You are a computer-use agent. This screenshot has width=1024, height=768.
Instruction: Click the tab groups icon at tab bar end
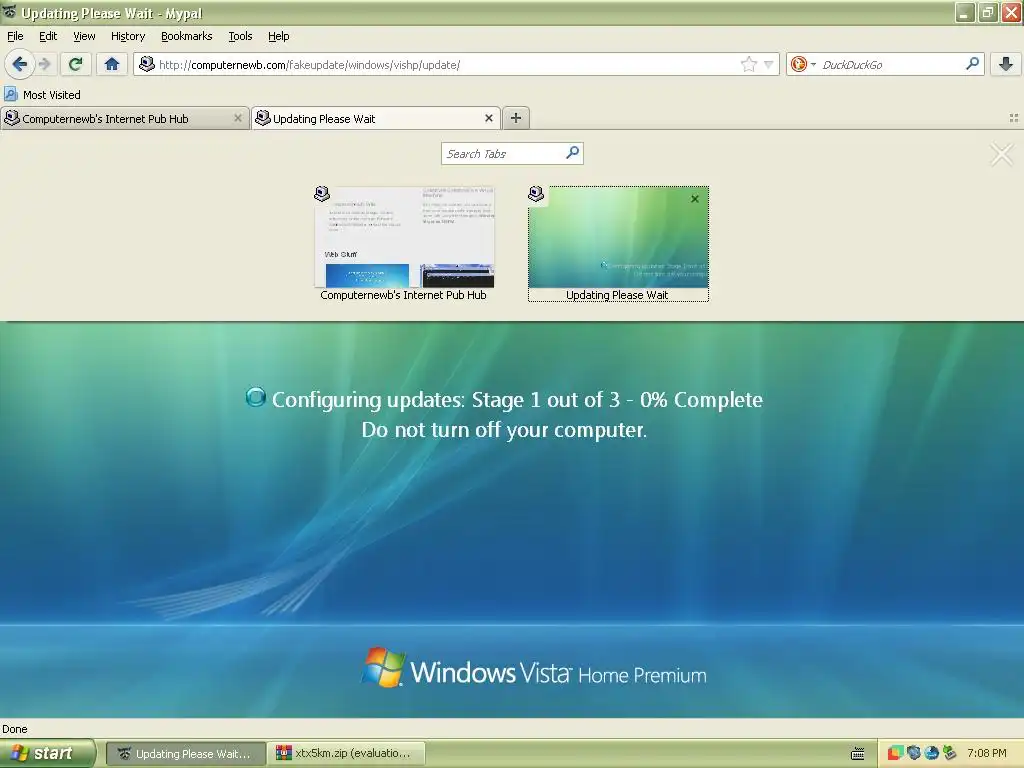1014,118
